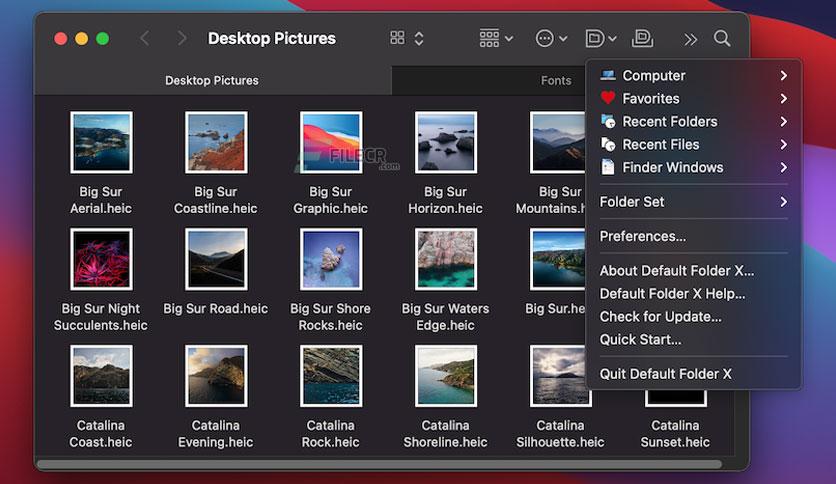Open the Recent Folders submenu
This screenshot has height=484, width=836.
coord(693,122)
